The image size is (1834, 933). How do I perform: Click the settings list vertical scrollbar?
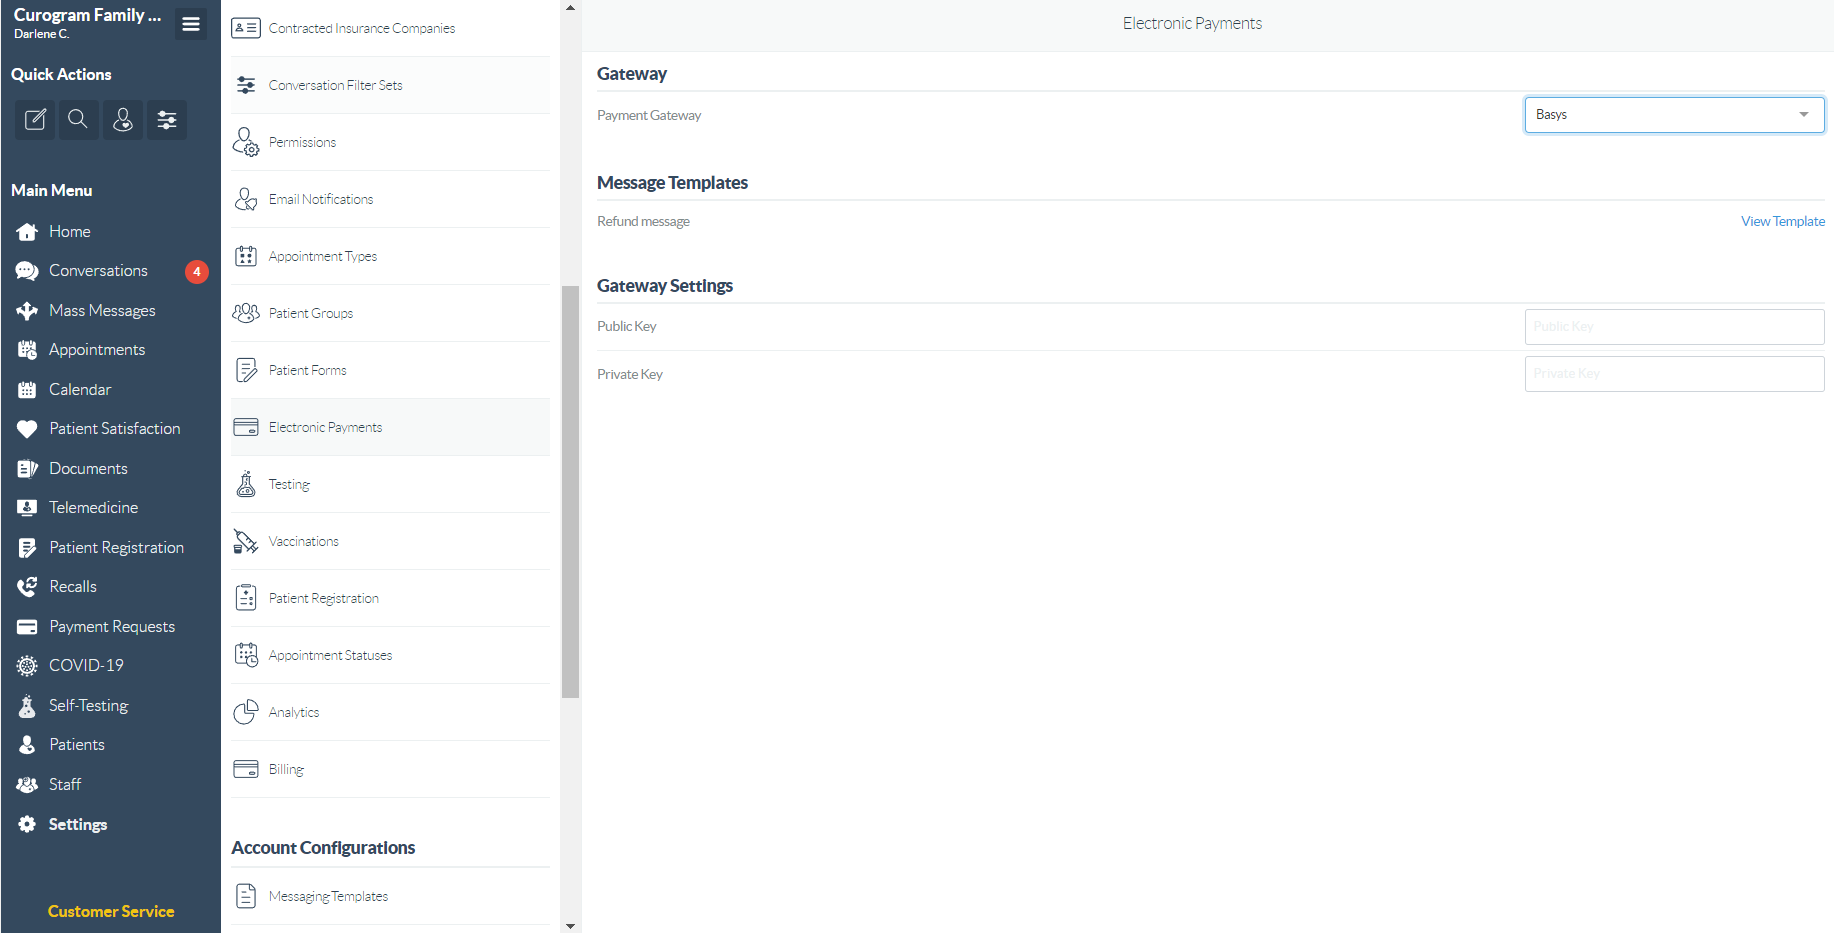tap(570, 490)
